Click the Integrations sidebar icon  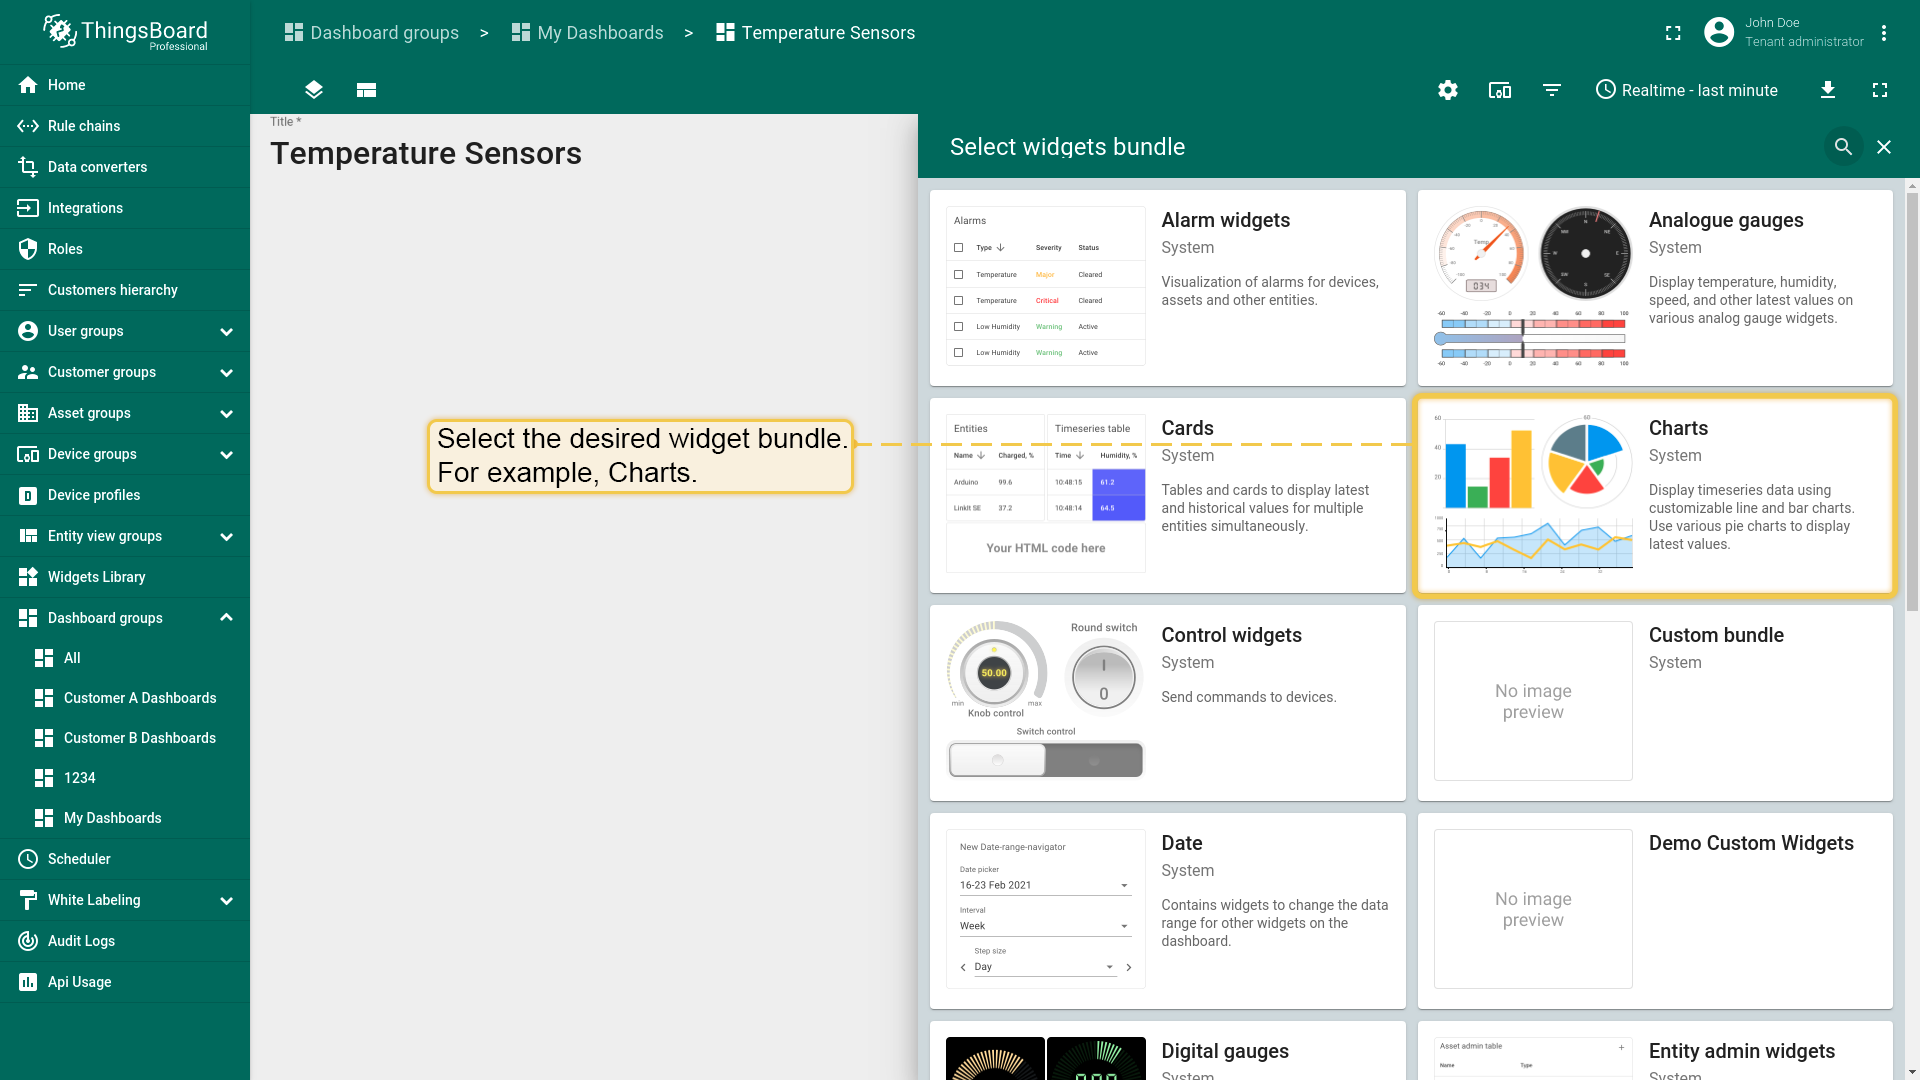(28, 208)
